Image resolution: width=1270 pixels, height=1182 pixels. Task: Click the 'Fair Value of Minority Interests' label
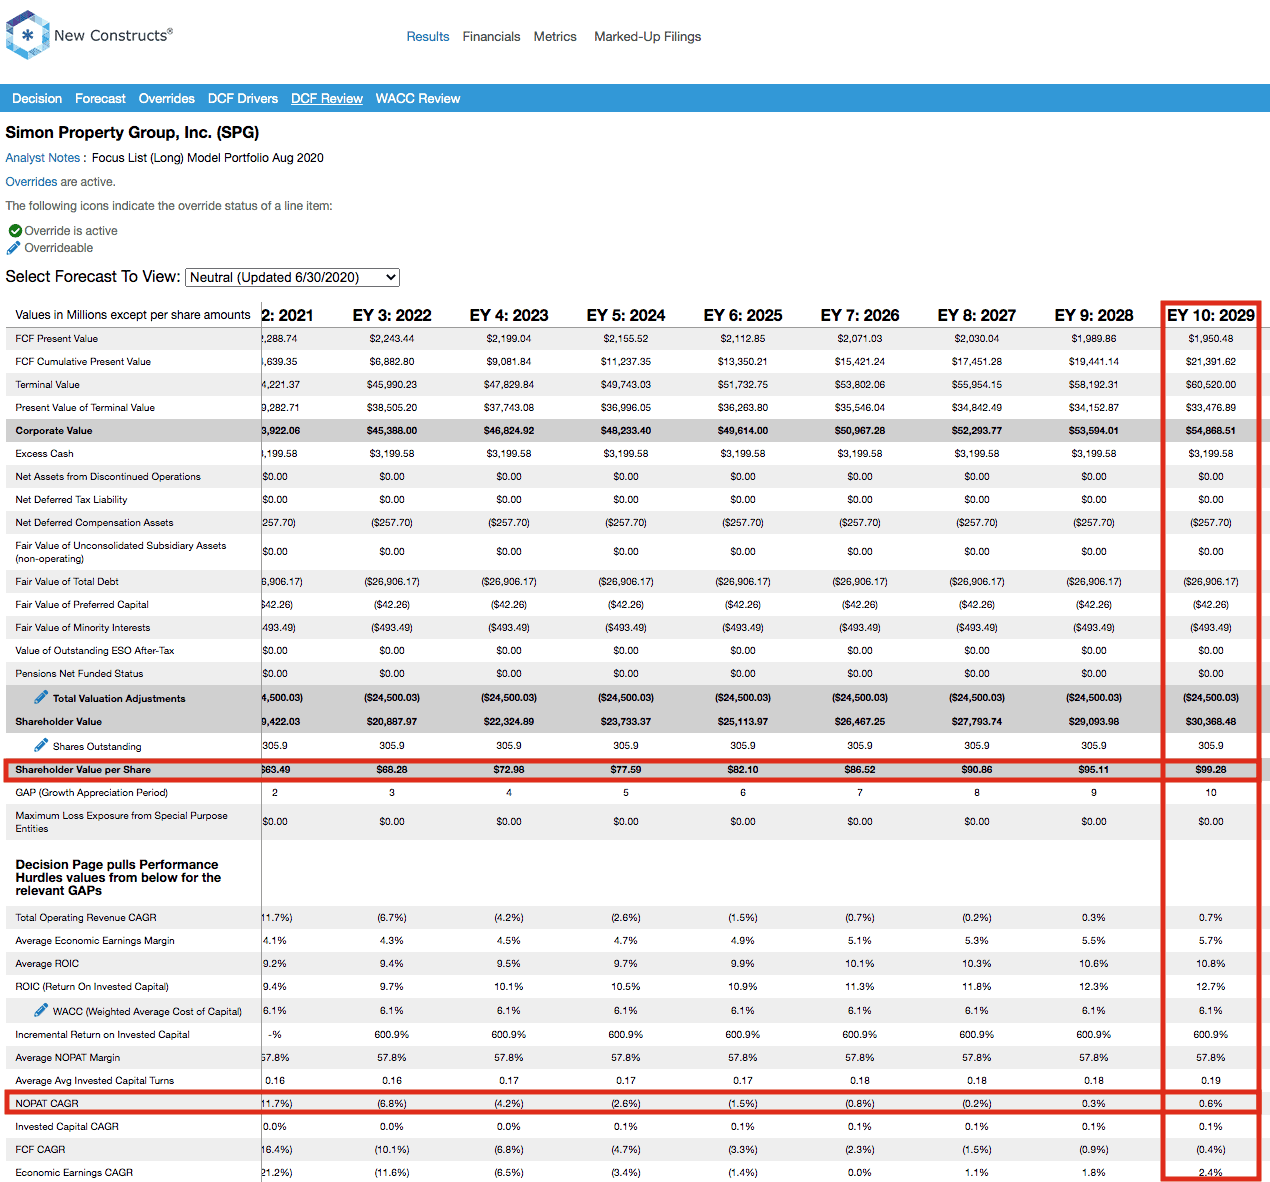coord(83,628)
